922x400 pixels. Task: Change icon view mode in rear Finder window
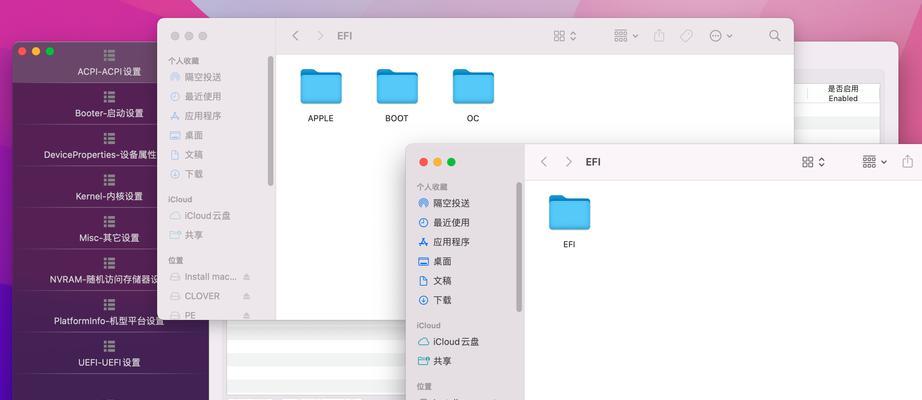tap(565, 36)
